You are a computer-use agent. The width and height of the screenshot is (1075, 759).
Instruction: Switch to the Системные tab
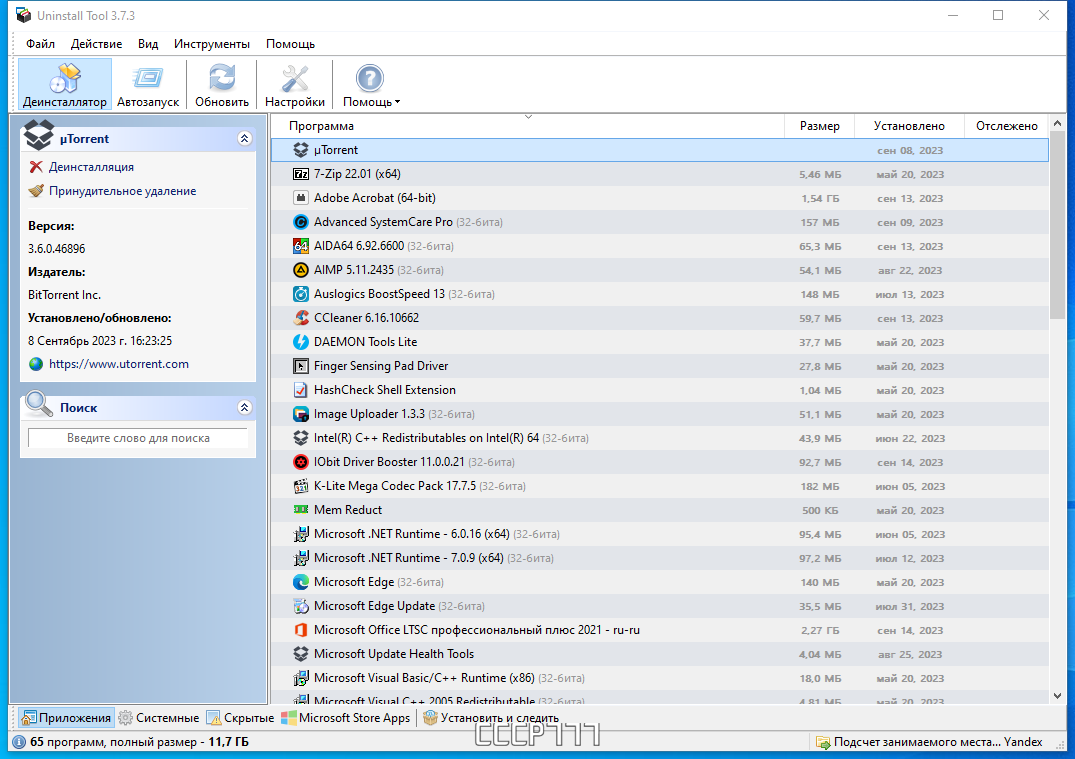(x=158, y=718)
